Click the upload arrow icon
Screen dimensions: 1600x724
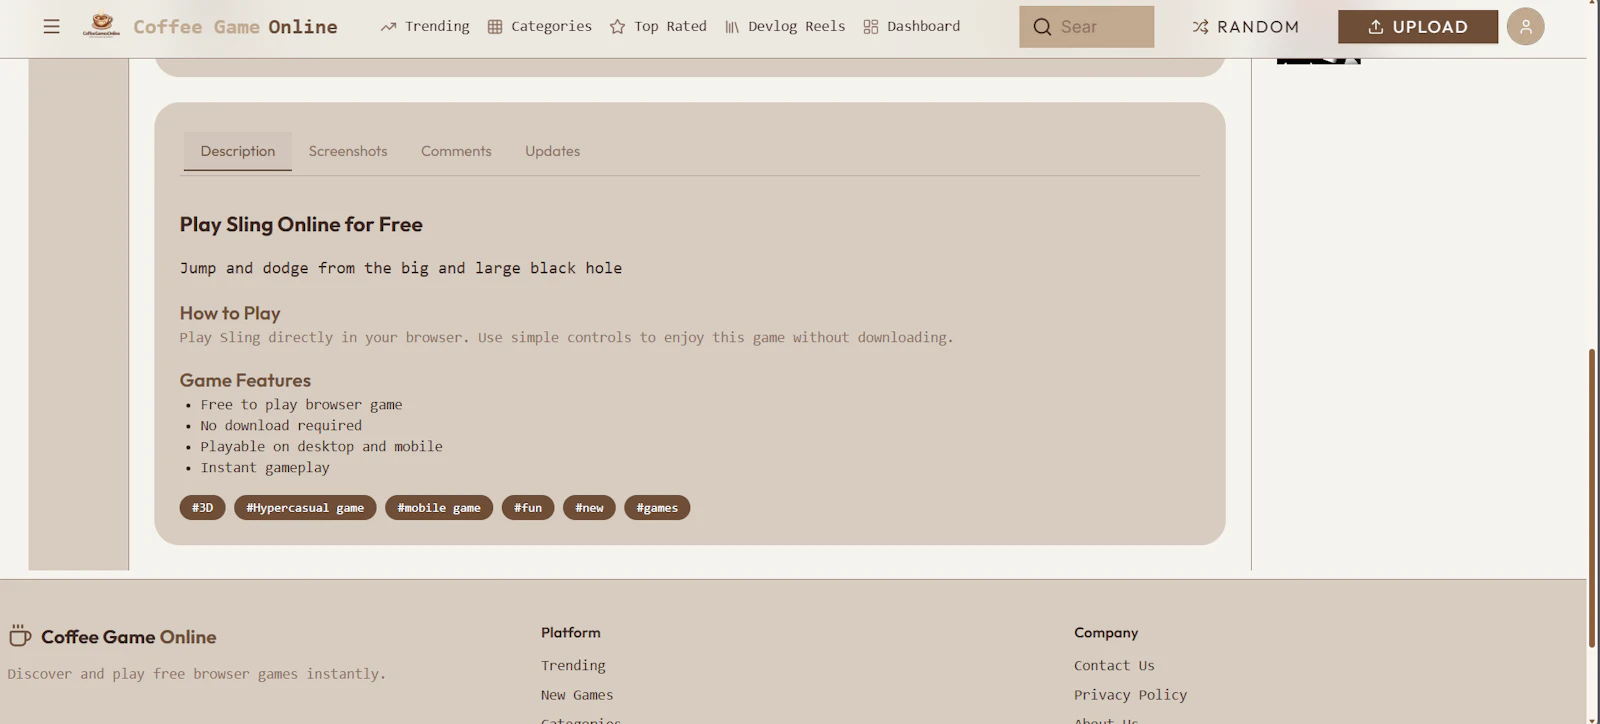click(1376, 27)
